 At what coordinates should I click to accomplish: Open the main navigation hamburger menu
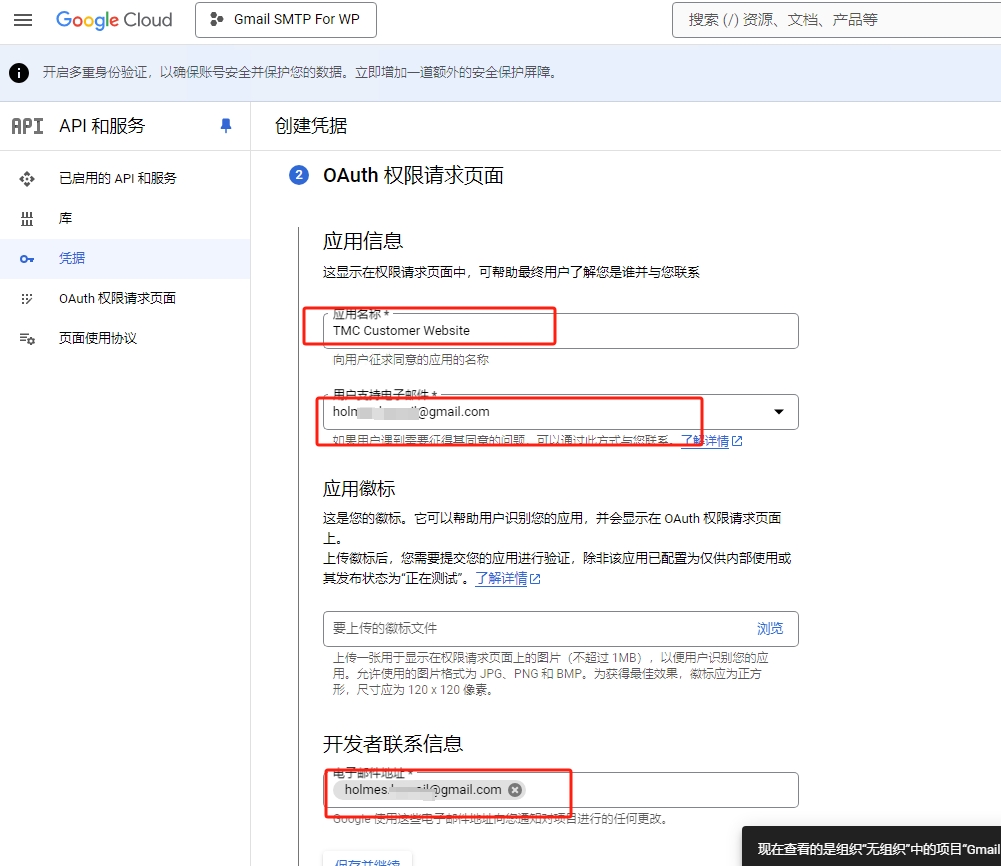23,20
